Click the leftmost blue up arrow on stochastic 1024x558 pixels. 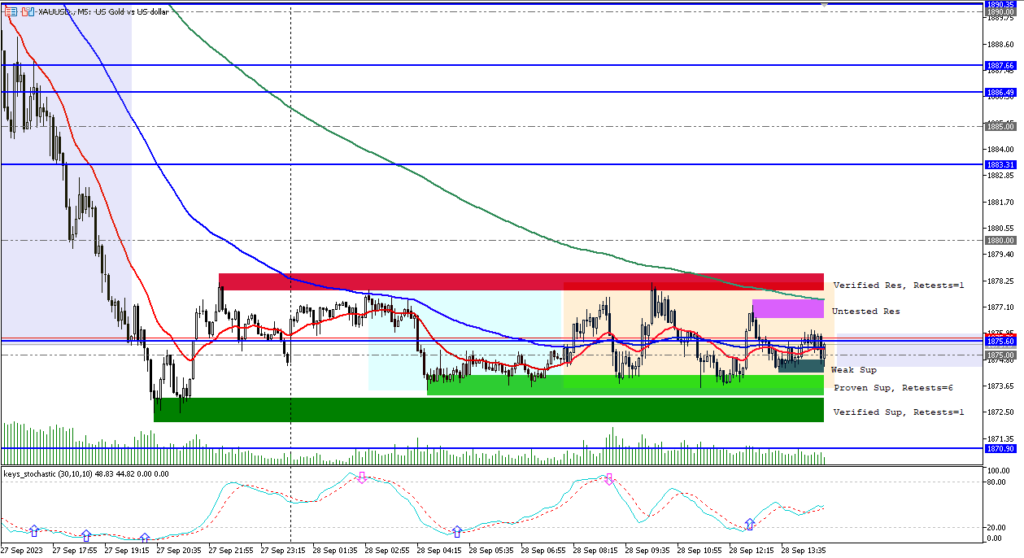pos(34,530)
